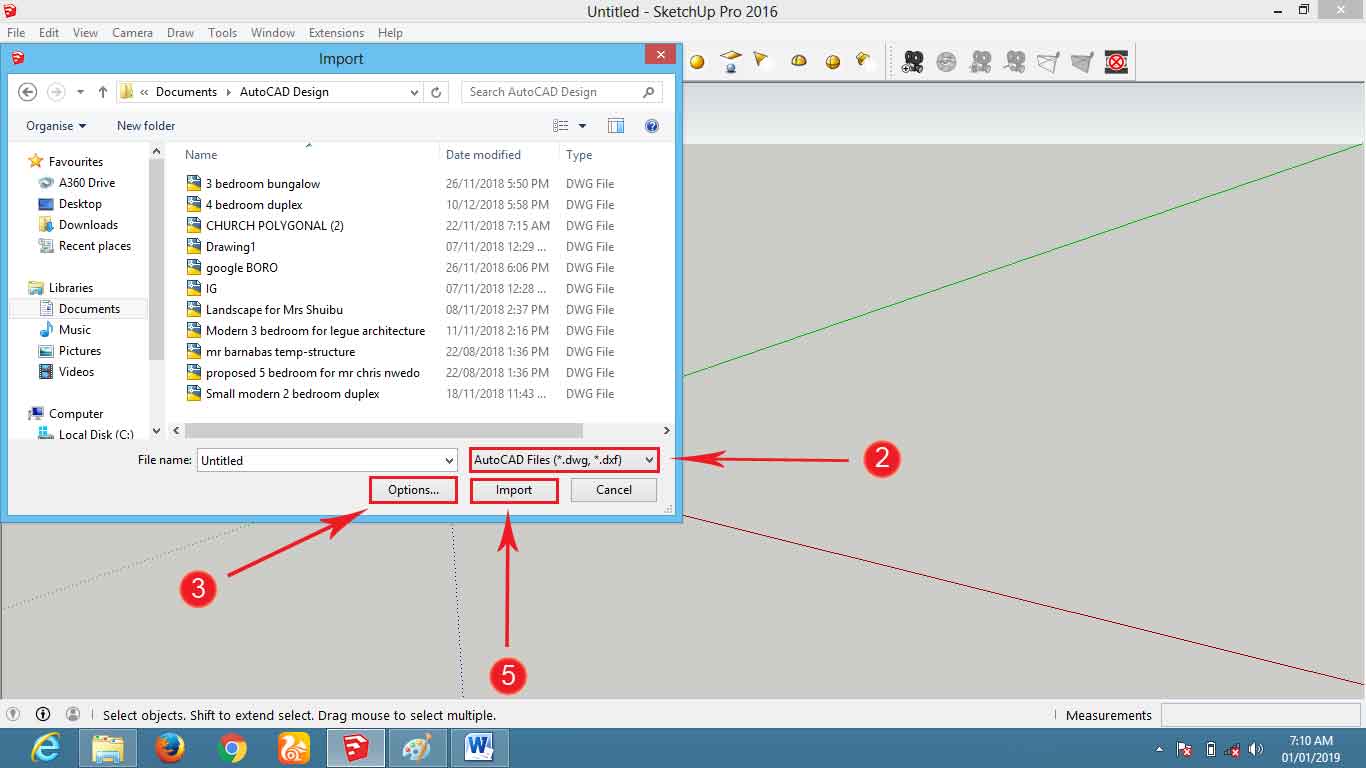Switch to Microsoft Word from the taskbar

click(x=480, y=748)
